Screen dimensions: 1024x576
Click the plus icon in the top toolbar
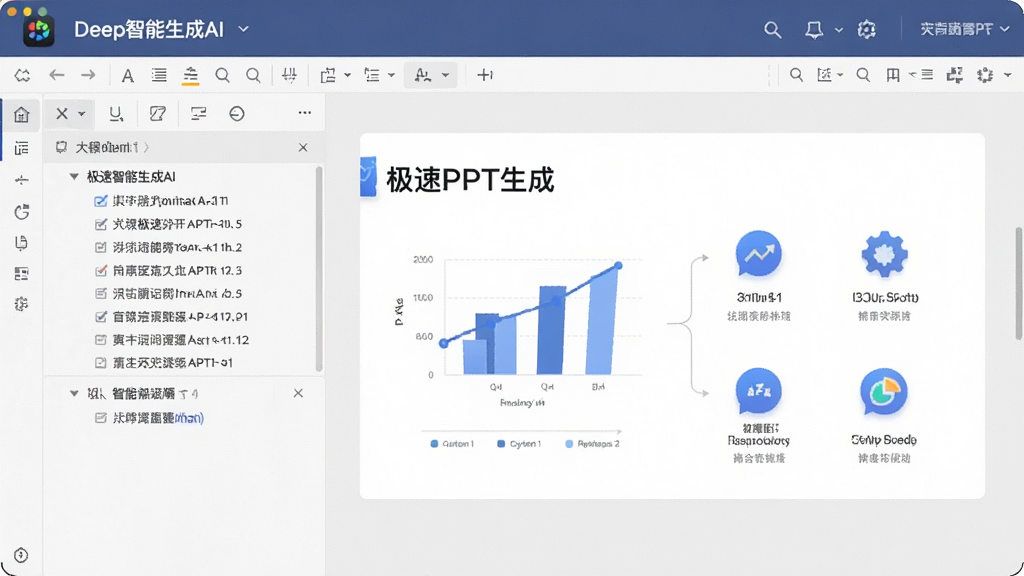coord(485,75)
